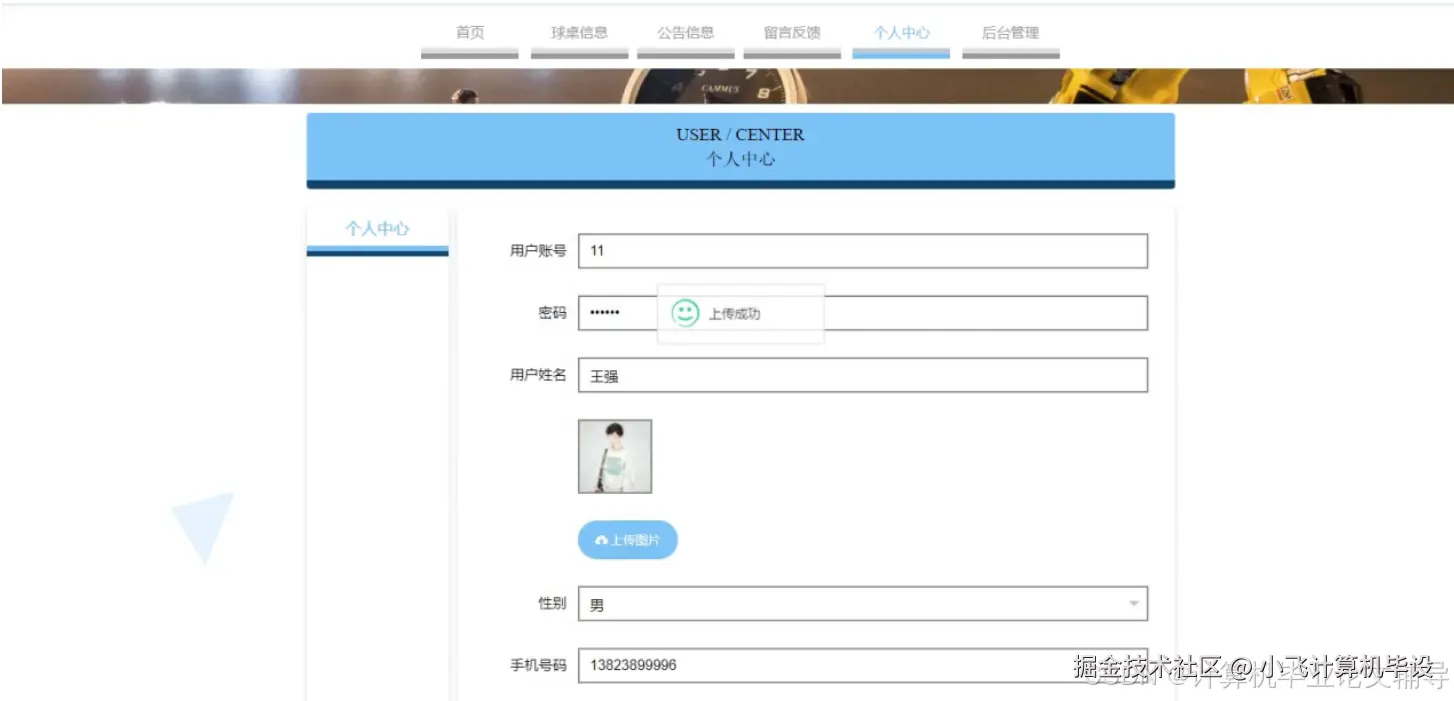This screenshot has width=1454, height=701.
Task: Click the 用户账号 input field
Action: (862, 251)
